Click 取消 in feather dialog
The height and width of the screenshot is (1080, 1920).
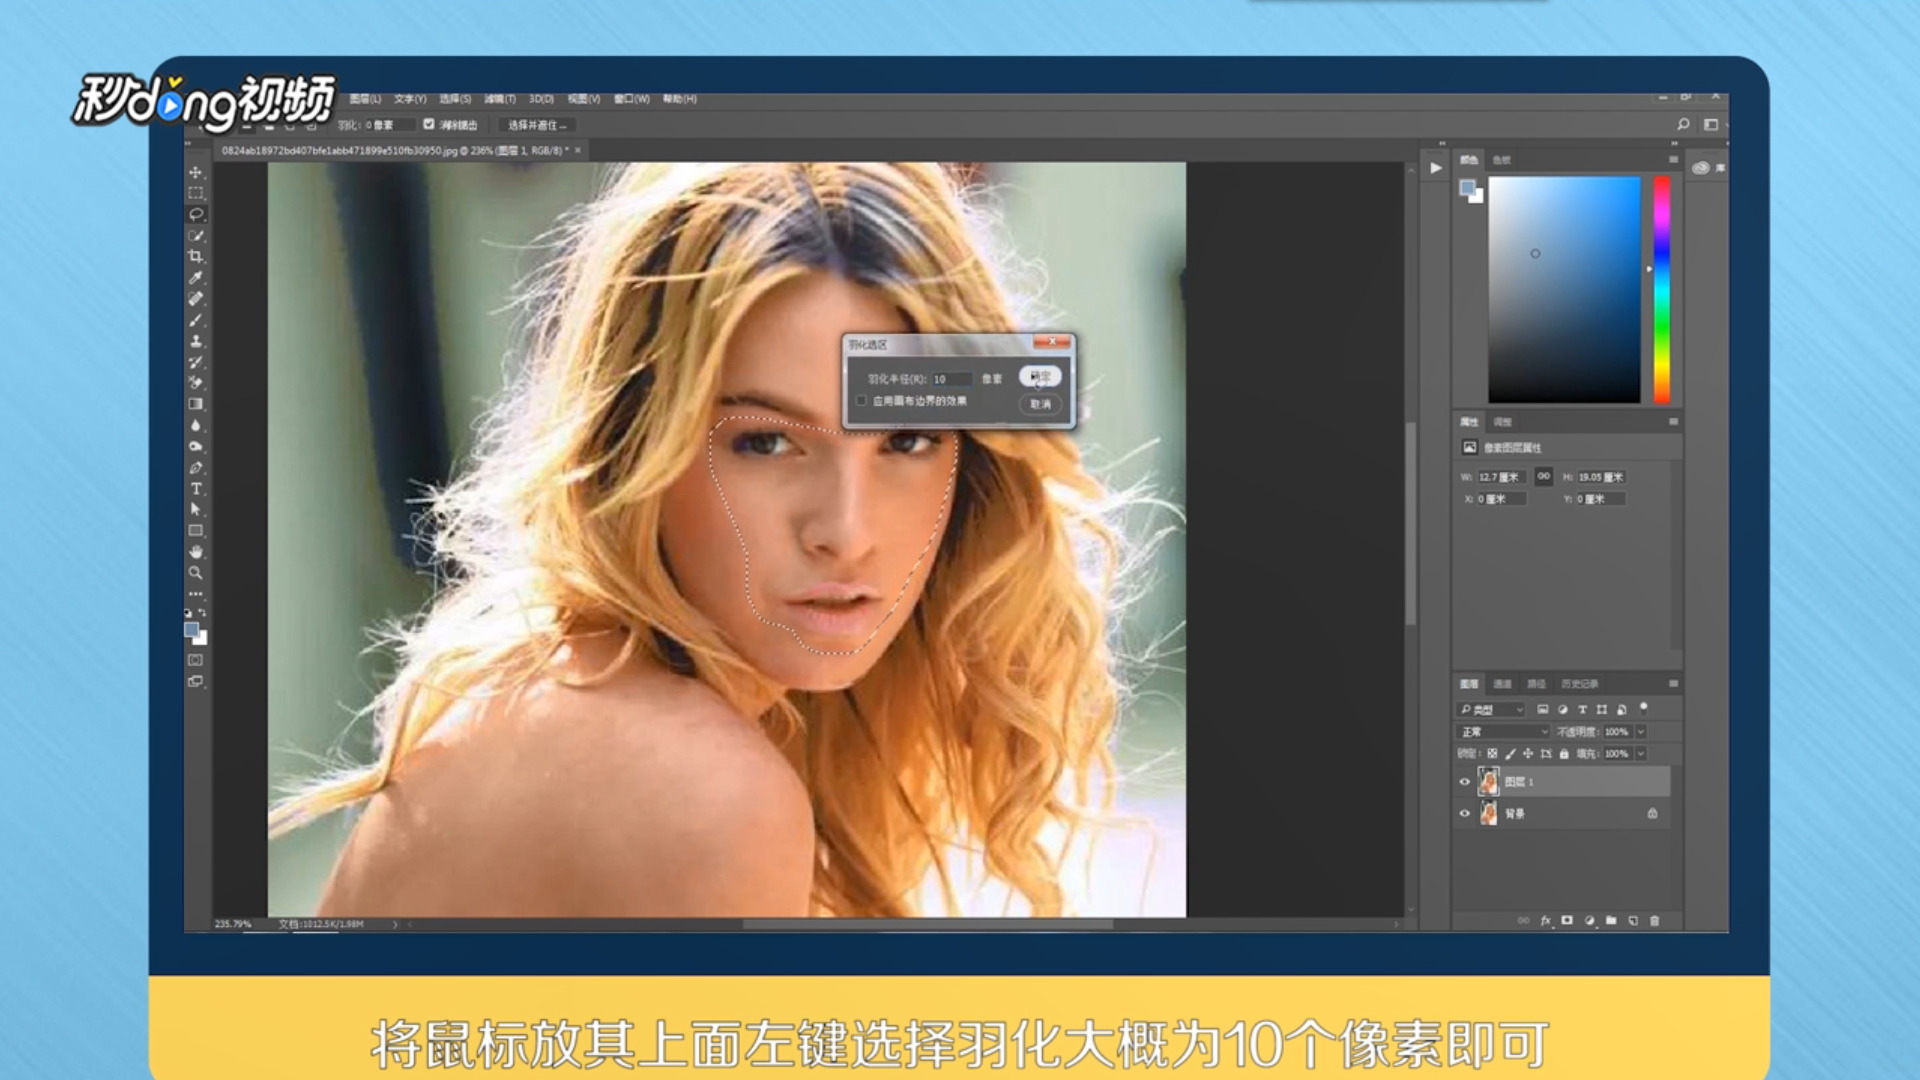click(x=1040, y=404)
